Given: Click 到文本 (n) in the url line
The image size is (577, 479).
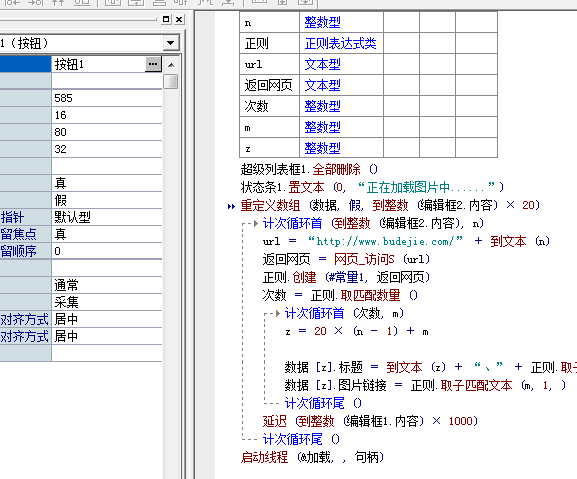Looking at the screenshot, I should coord(520,242).
